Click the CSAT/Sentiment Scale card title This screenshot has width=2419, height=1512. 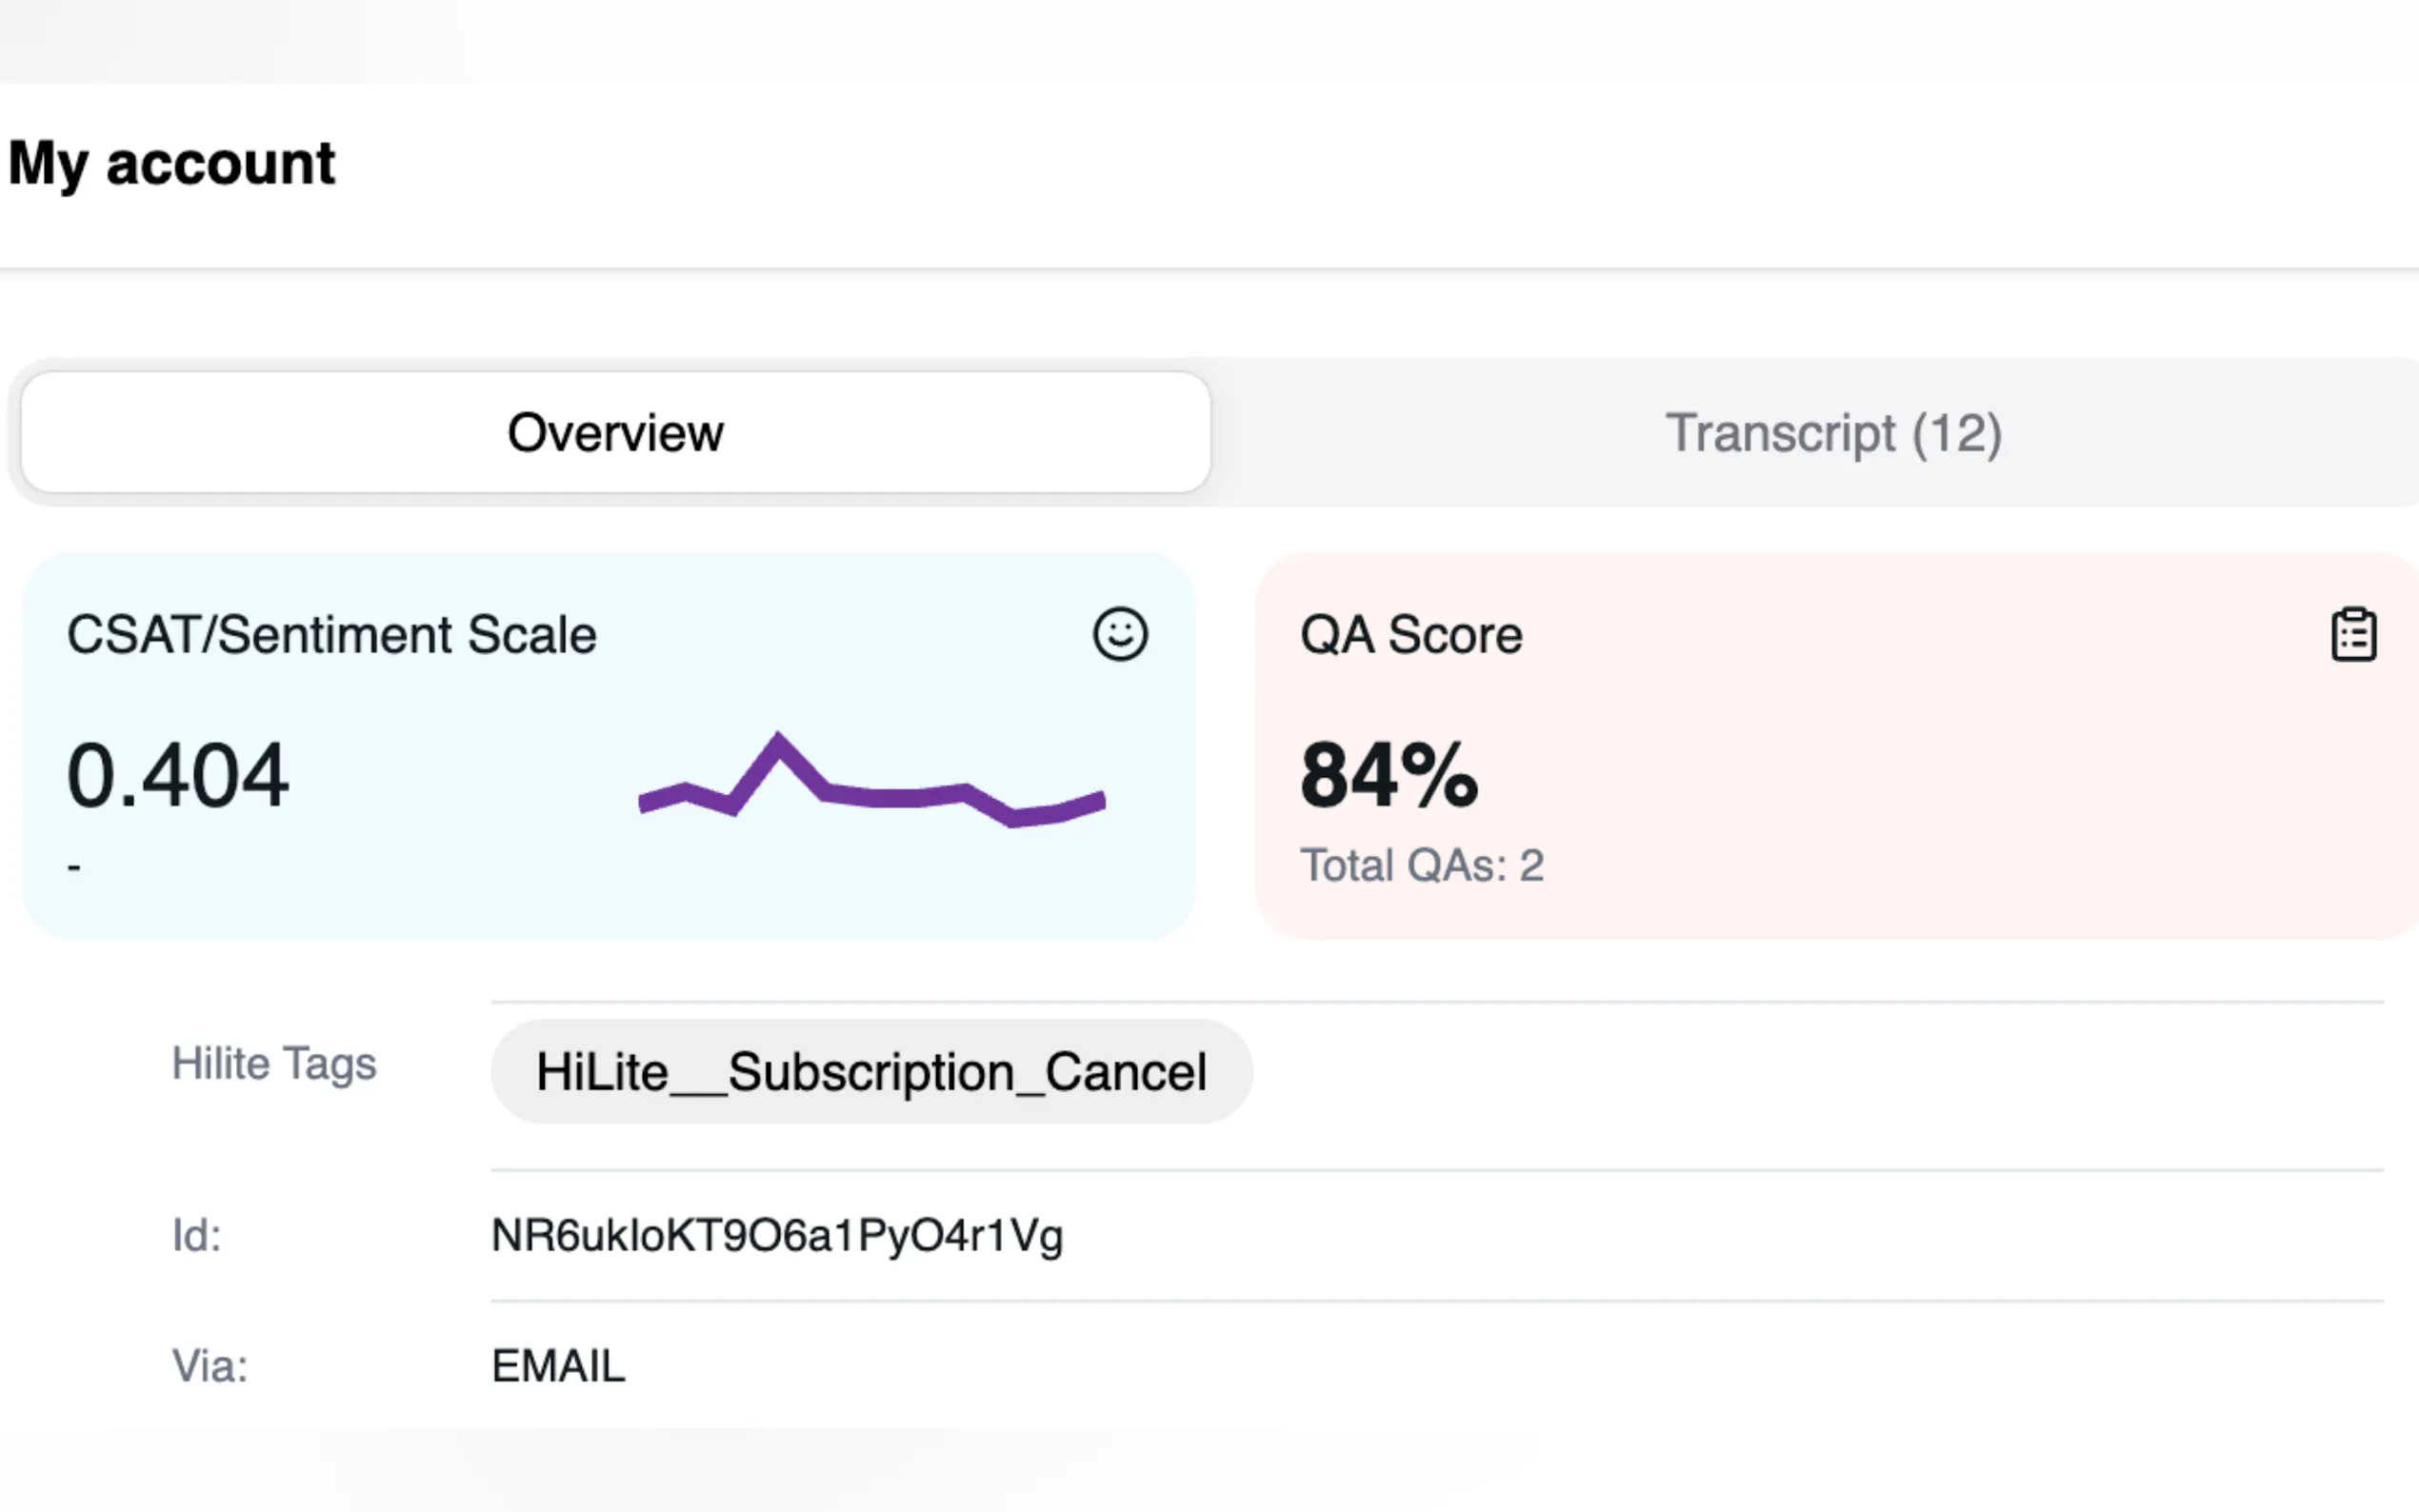(331, 635)
